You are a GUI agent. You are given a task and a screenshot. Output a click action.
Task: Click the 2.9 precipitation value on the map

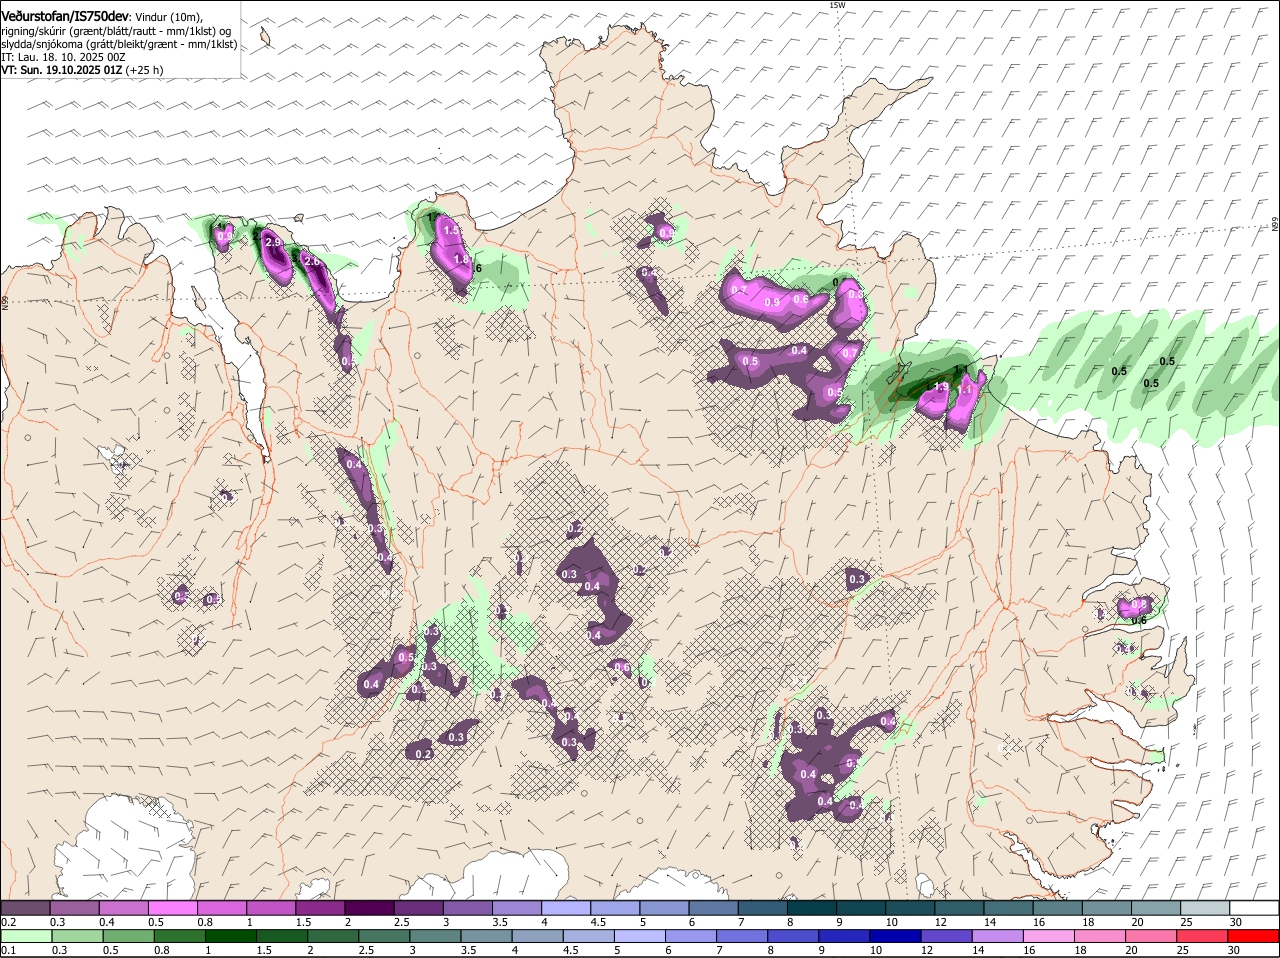click(272, 243)
